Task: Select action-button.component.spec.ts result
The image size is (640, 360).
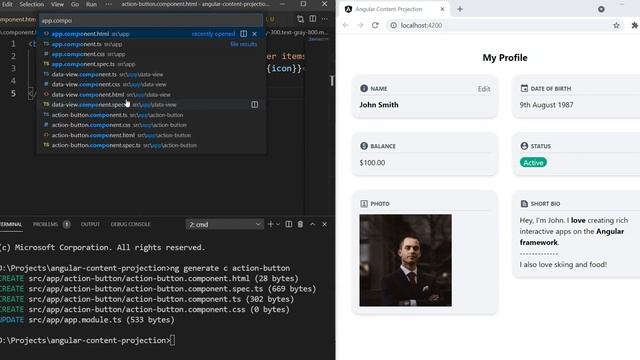Action: (x=151, y=145)
